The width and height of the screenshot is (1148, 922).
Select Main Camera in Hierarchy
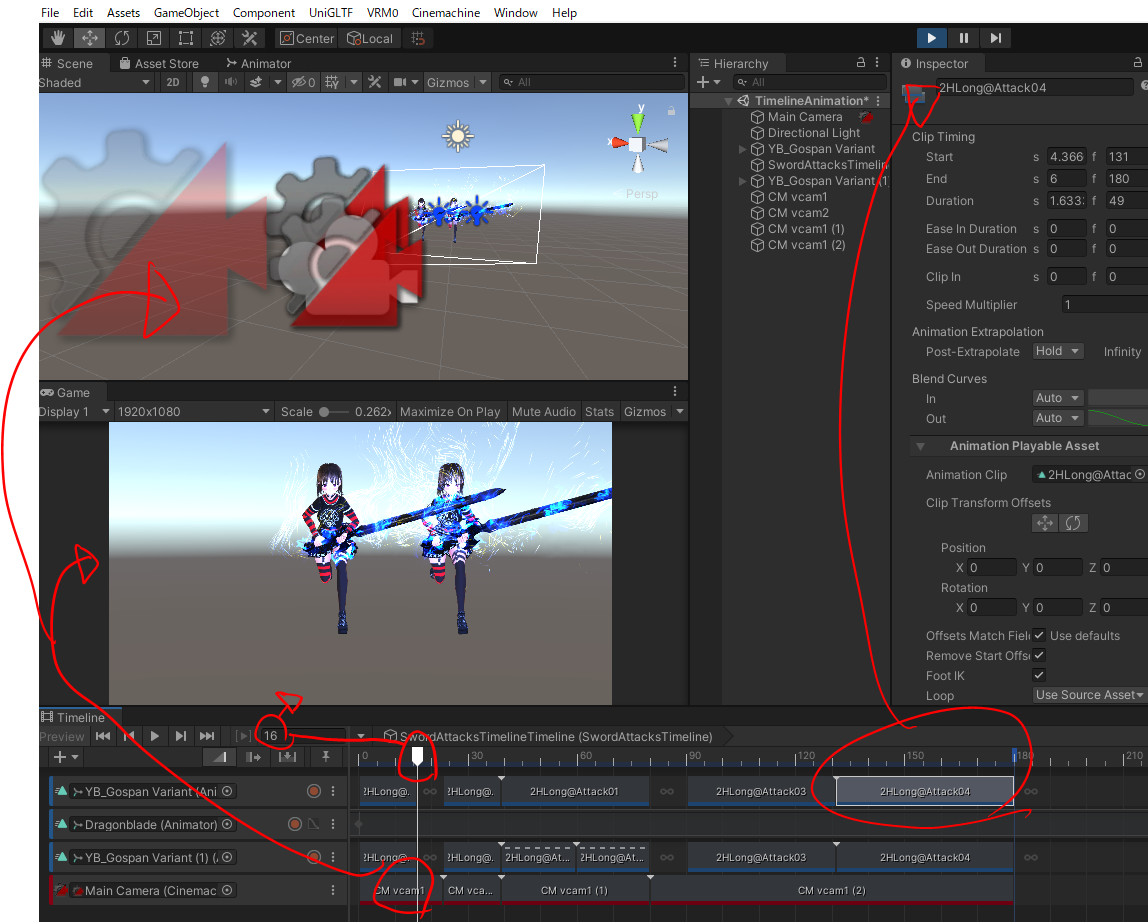[x=805, y=117]
